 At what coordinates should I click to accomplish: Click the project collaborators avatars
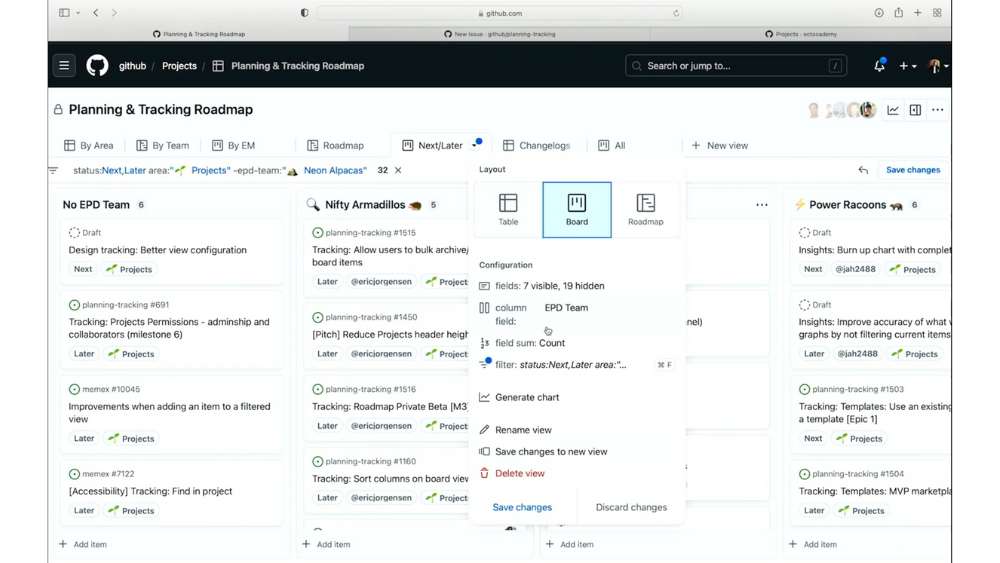click(842, 110)
